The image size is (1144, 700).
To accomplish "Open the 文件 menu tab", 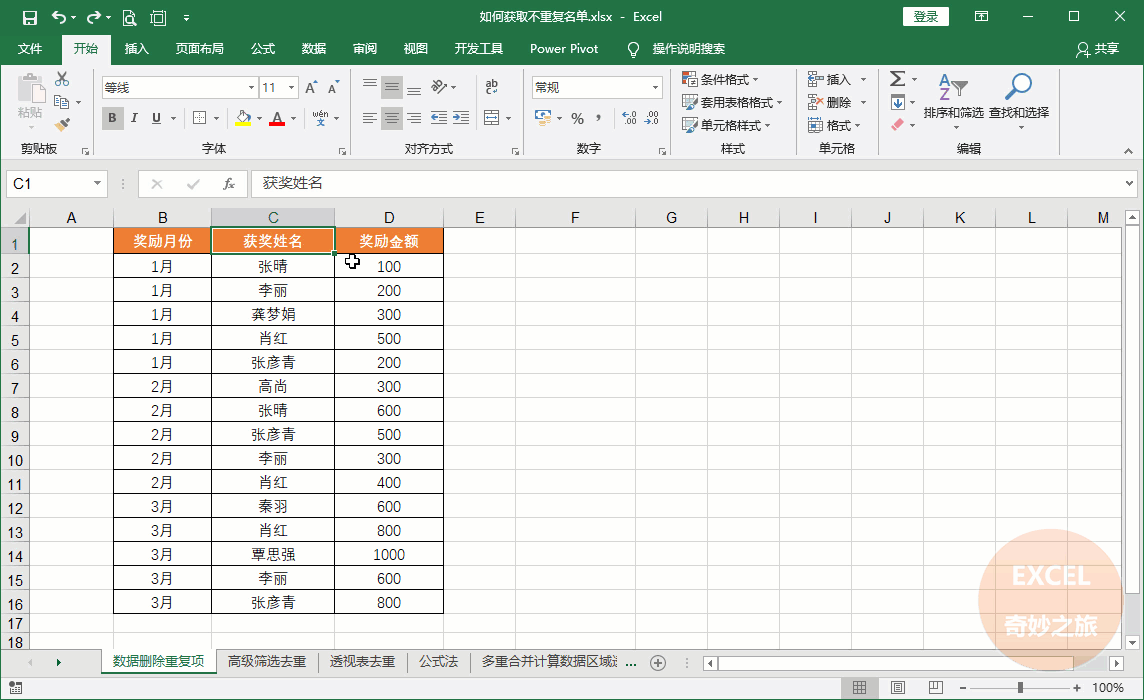I will tap(30, 49).
